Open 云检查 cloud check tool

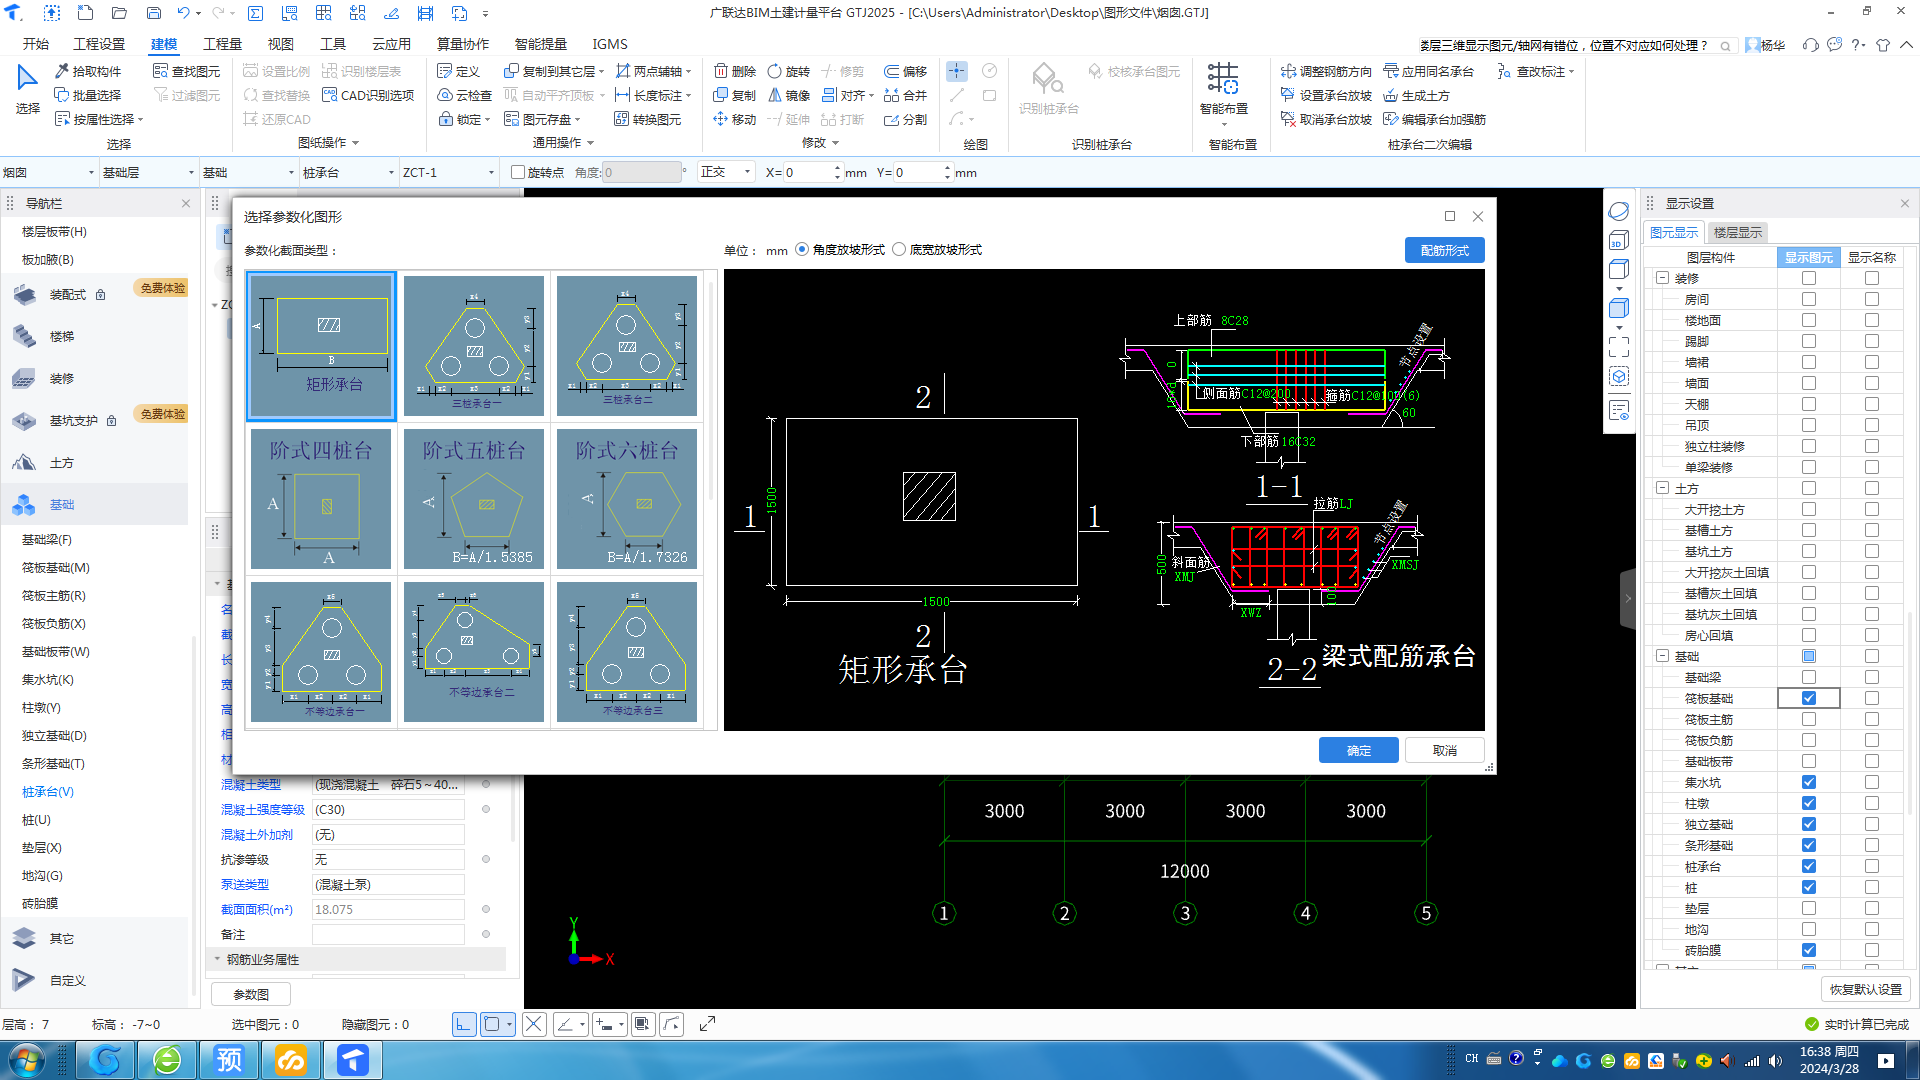point(465,95)
